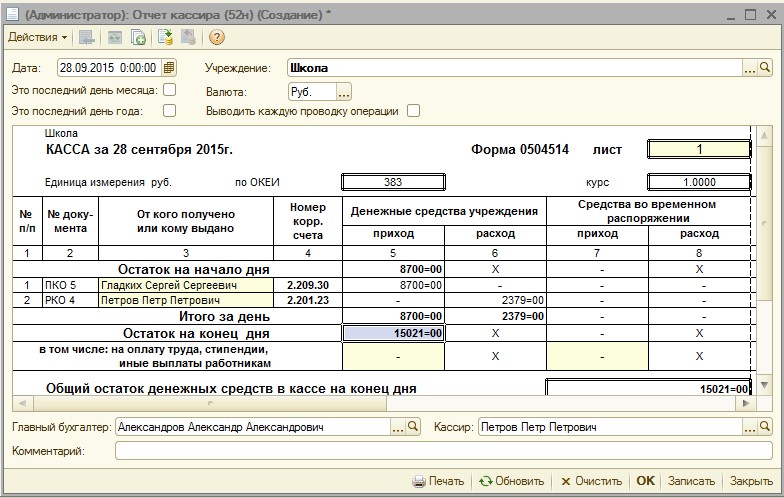Image resolution: width=784 pixels, height=498 pixels.
Task: Click the posting results icon with coins
Action: tap(166, 37)
